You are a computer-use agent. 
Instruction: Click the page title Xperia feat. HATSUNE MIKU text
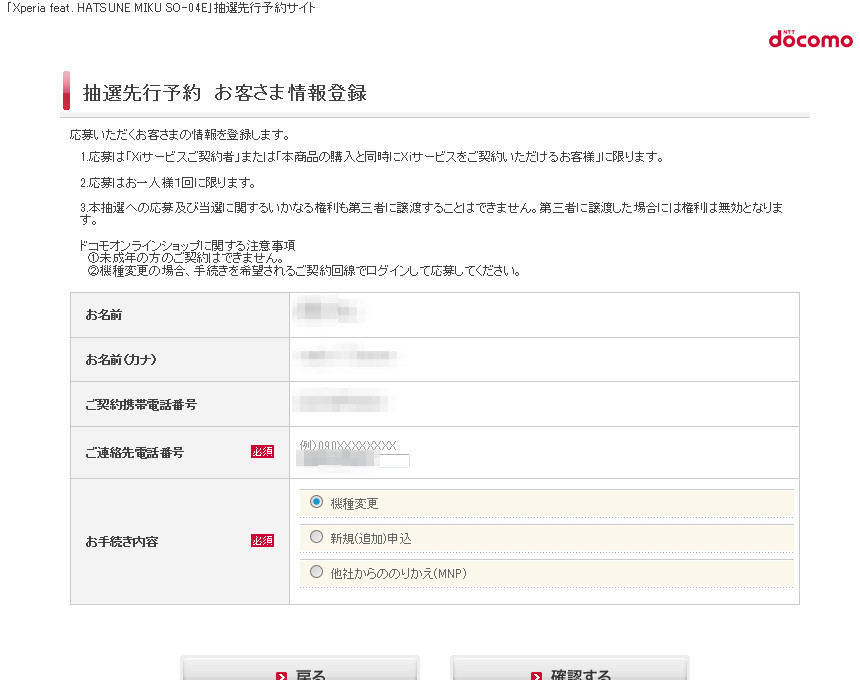pos(161,8)
